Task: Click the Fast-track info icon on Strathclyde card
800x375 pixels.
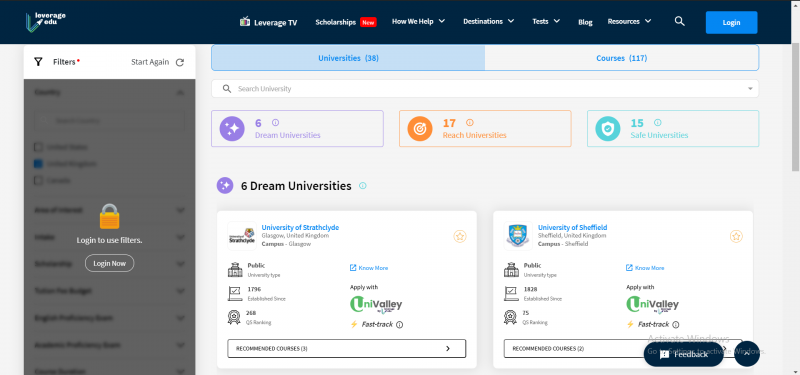Action: pos(399,325)
